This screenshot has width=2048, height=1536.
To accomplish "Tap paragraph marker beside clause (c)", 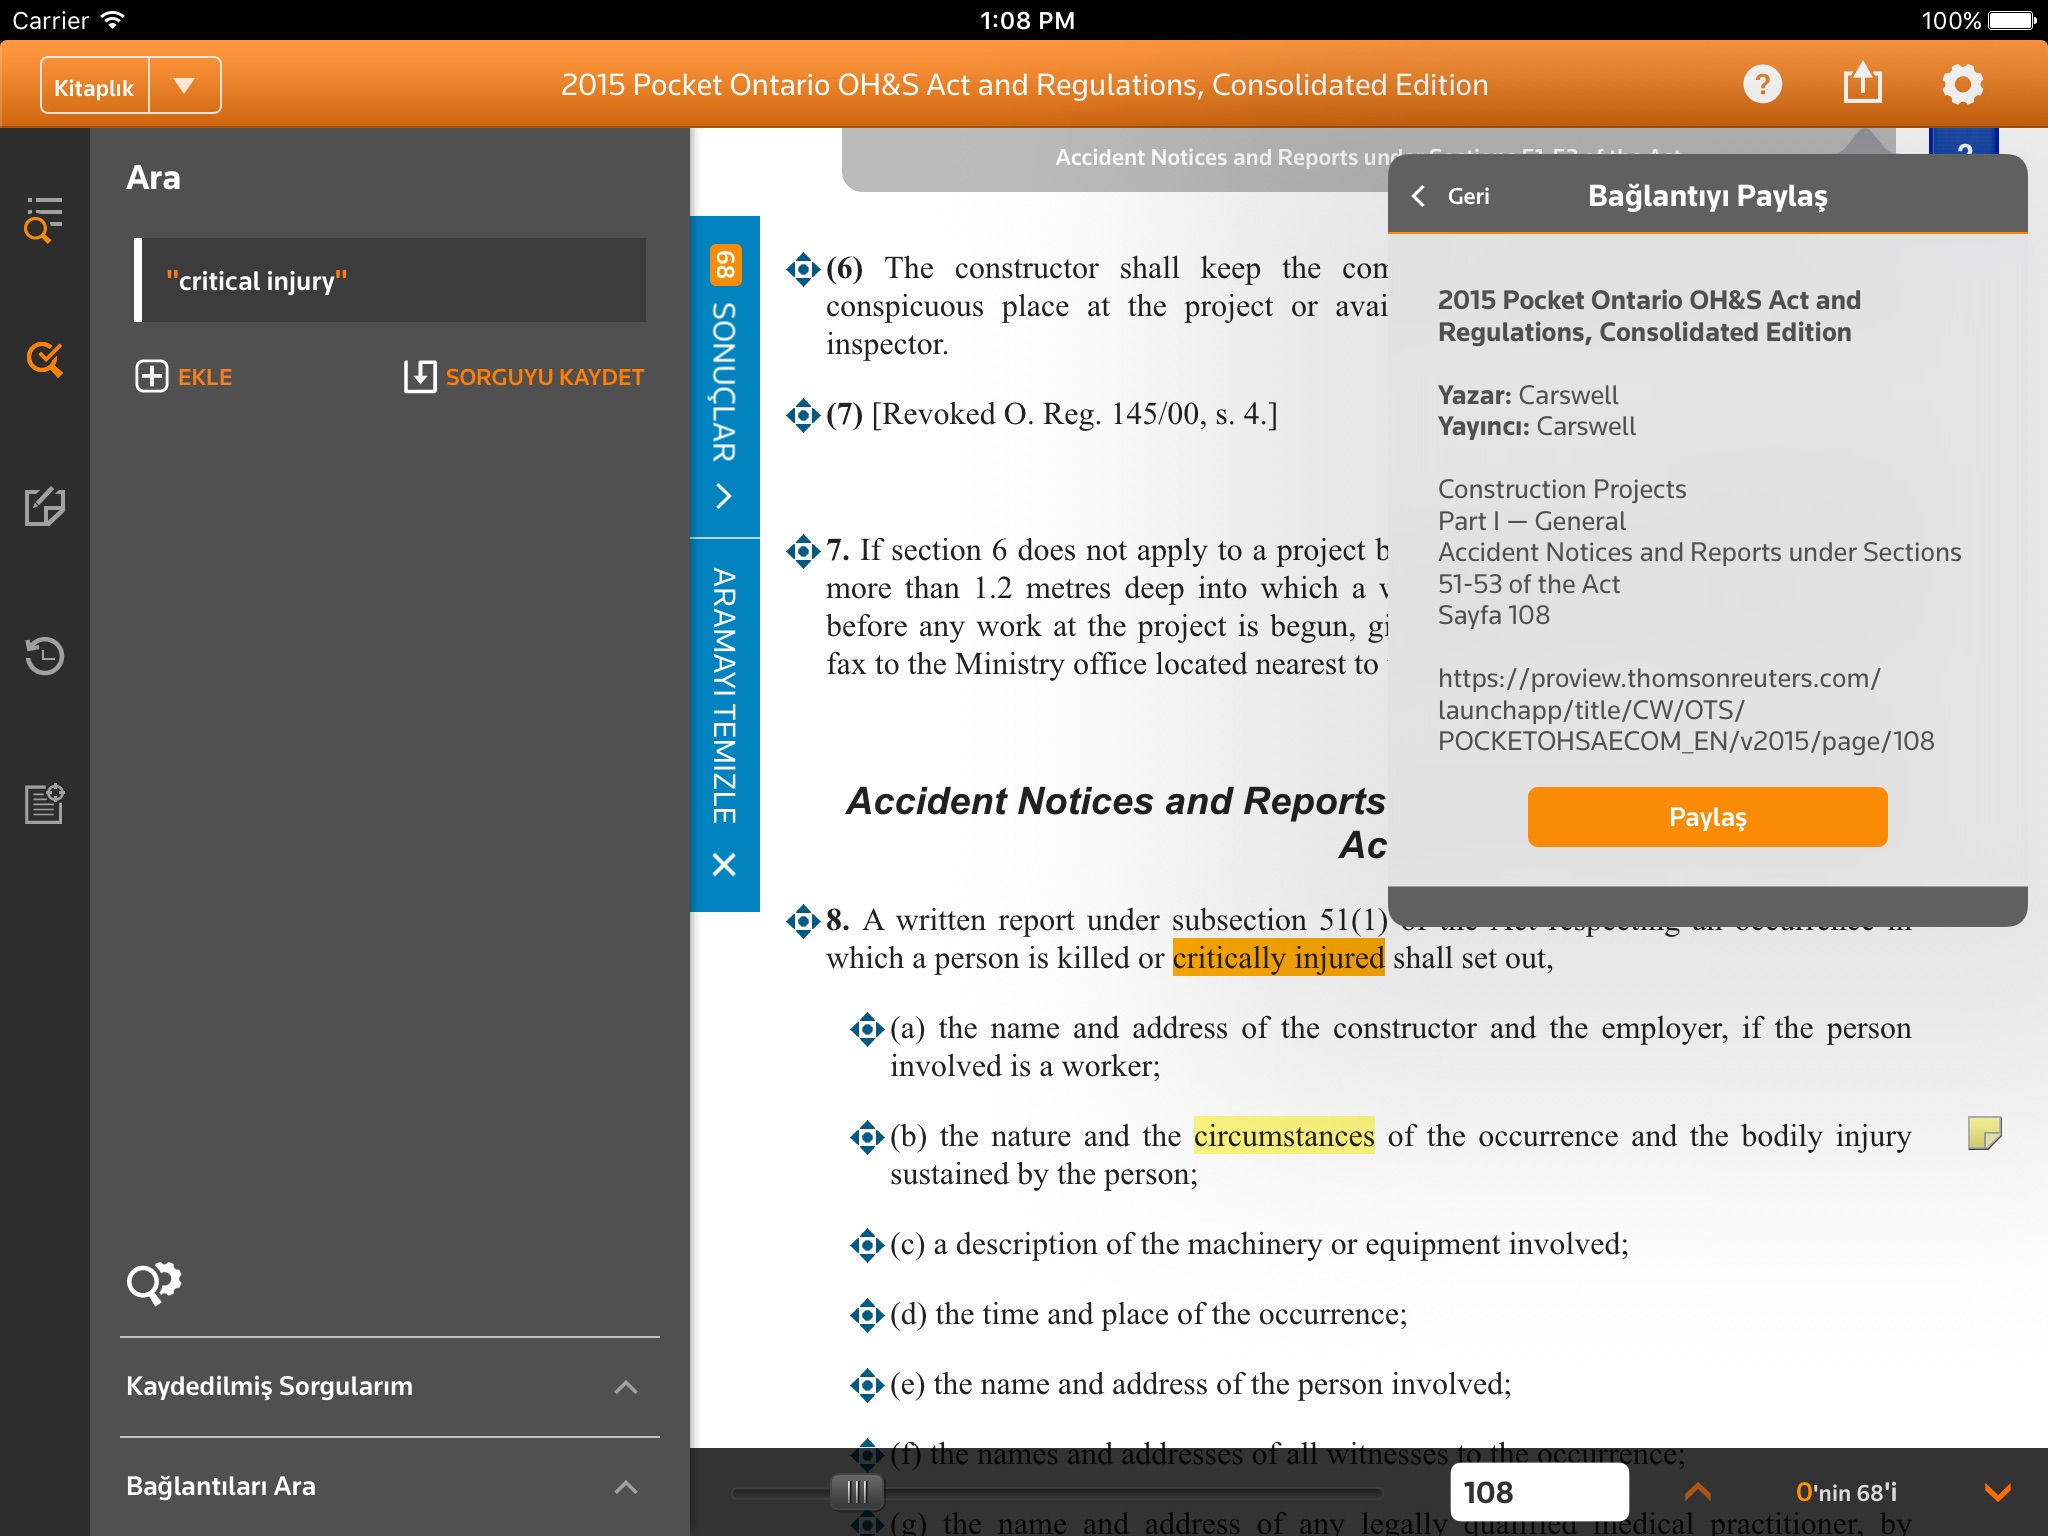I will click(x=867, y=1244).
